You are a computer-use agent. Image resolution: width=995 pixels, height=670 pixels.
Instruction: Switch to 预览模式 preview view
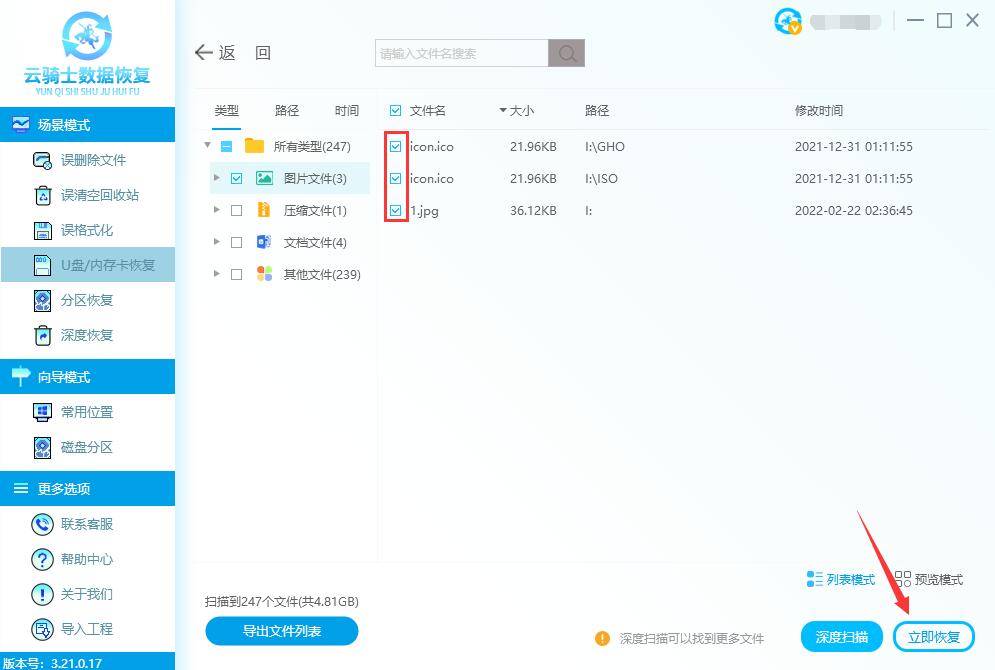(929, 580)
